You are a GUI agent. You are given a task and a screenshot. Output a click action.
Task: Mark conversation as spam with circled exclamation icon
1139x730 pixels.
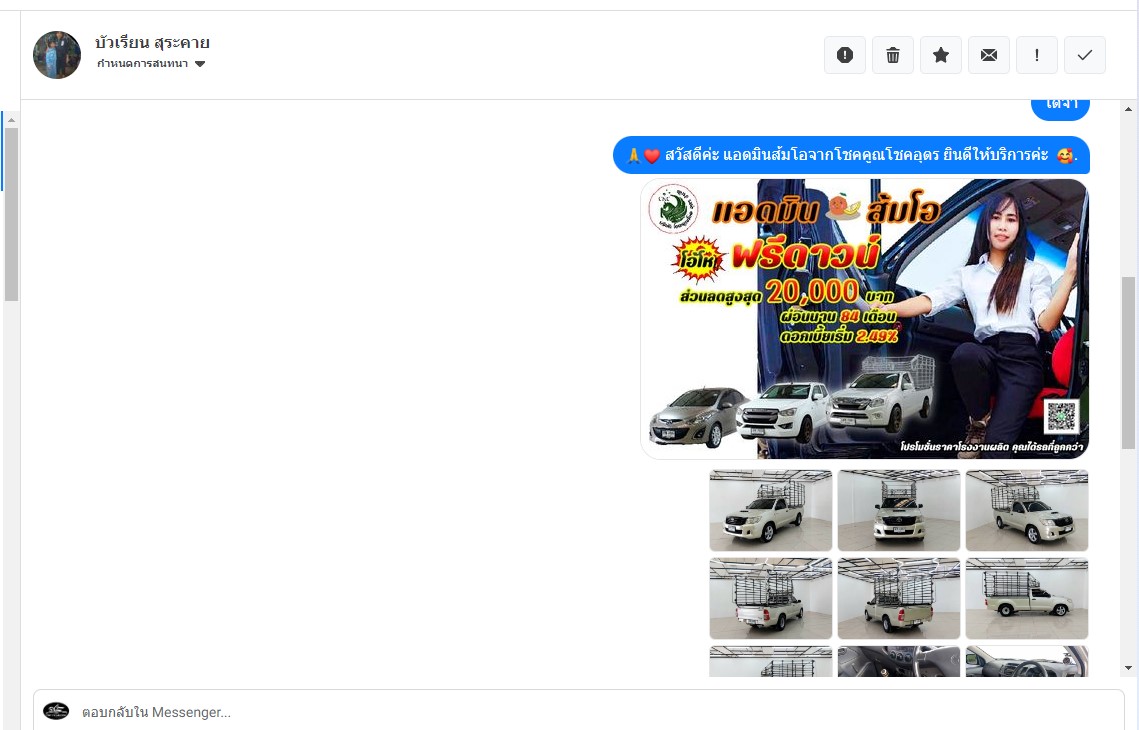[845, 55]
